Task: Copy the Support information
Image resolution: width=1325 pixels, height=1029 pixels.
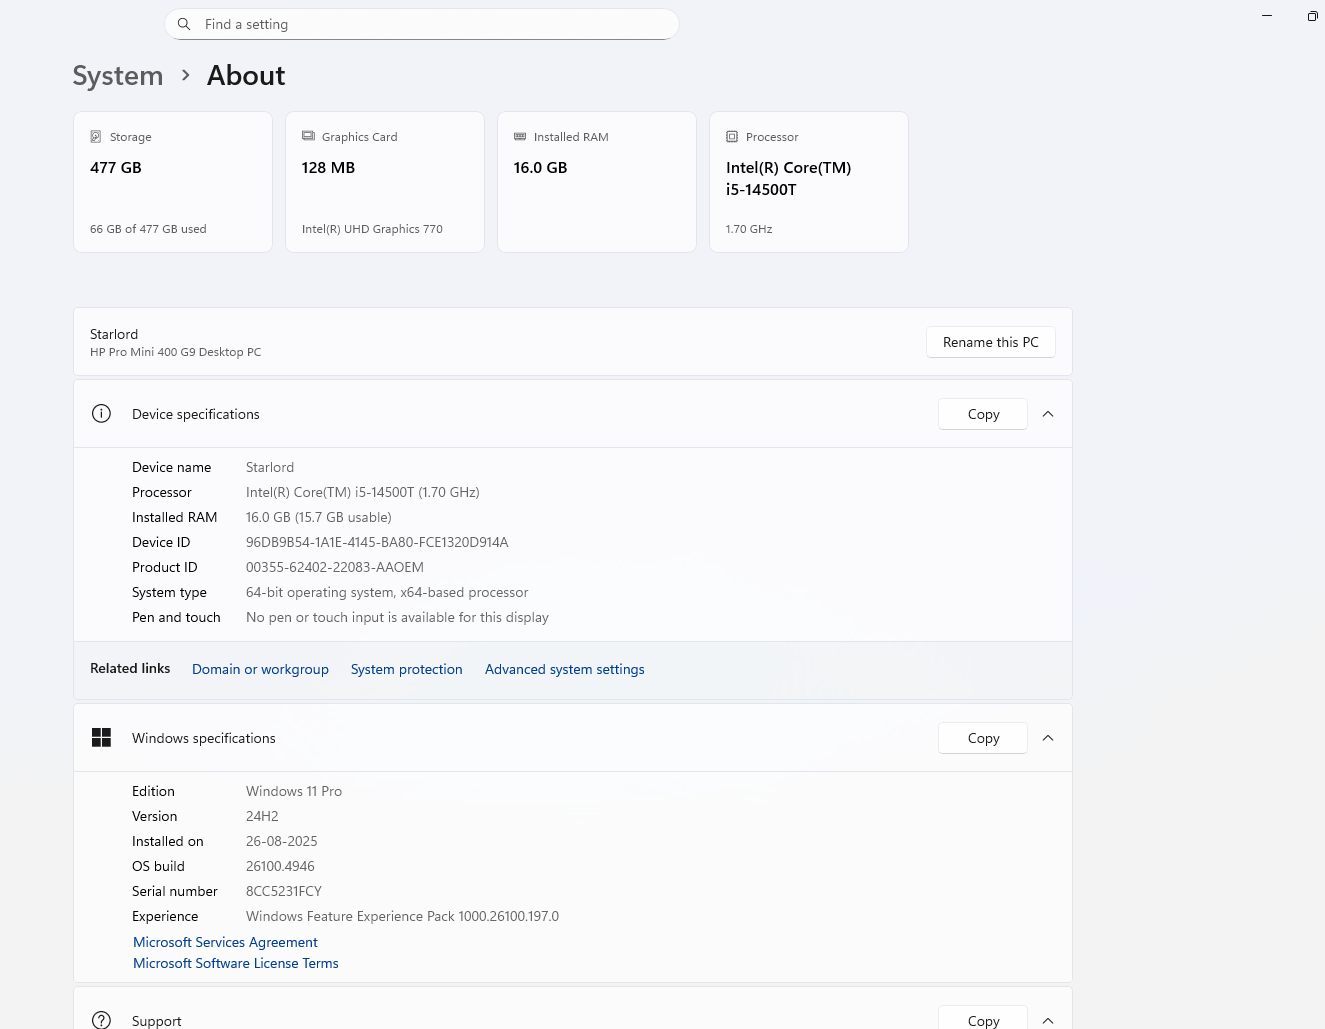Action: click(983, 1019)
